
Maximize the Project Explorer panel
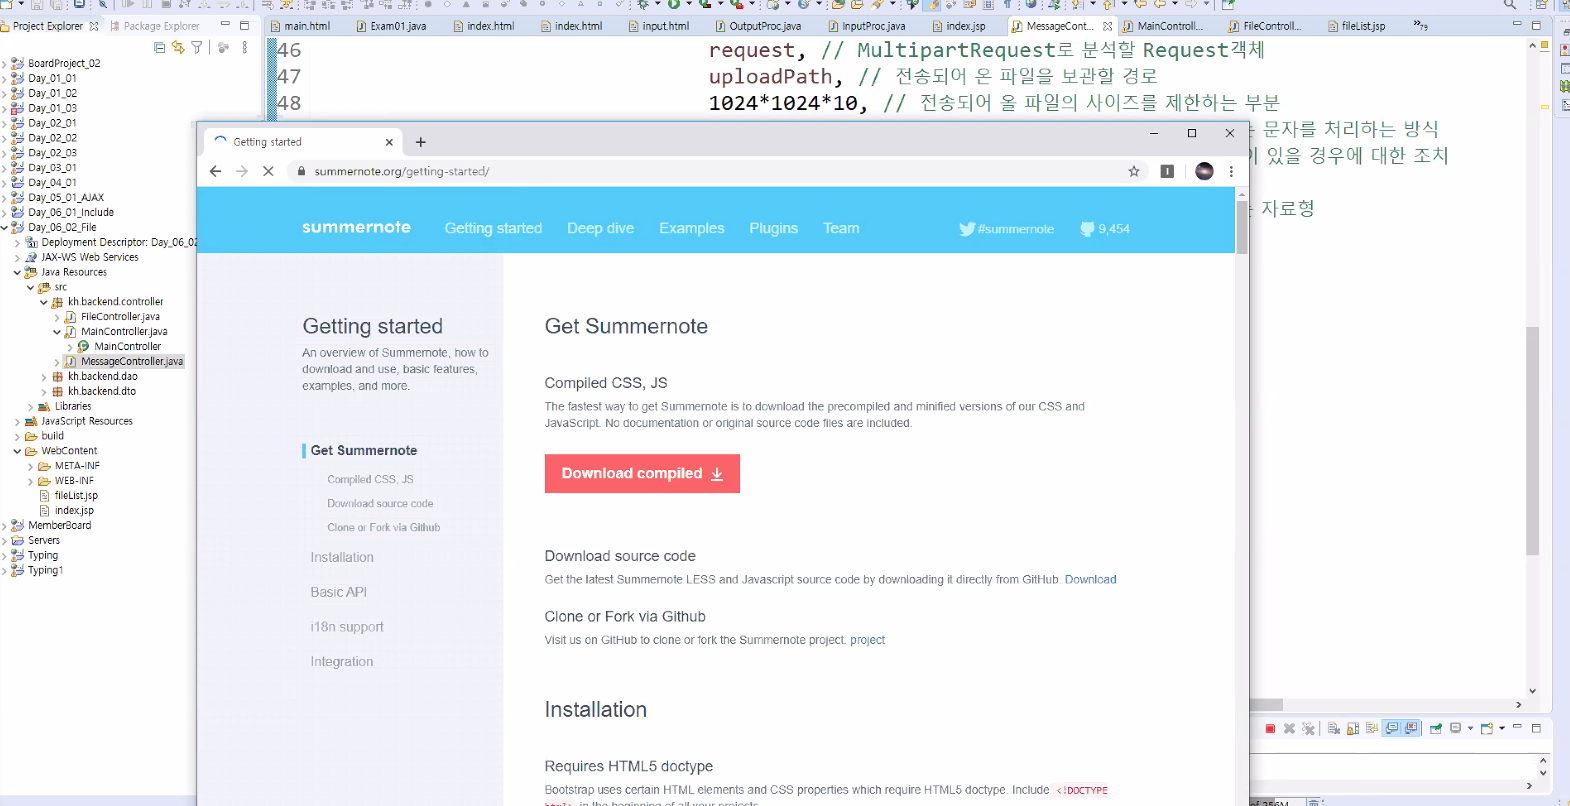coord(244,25)
